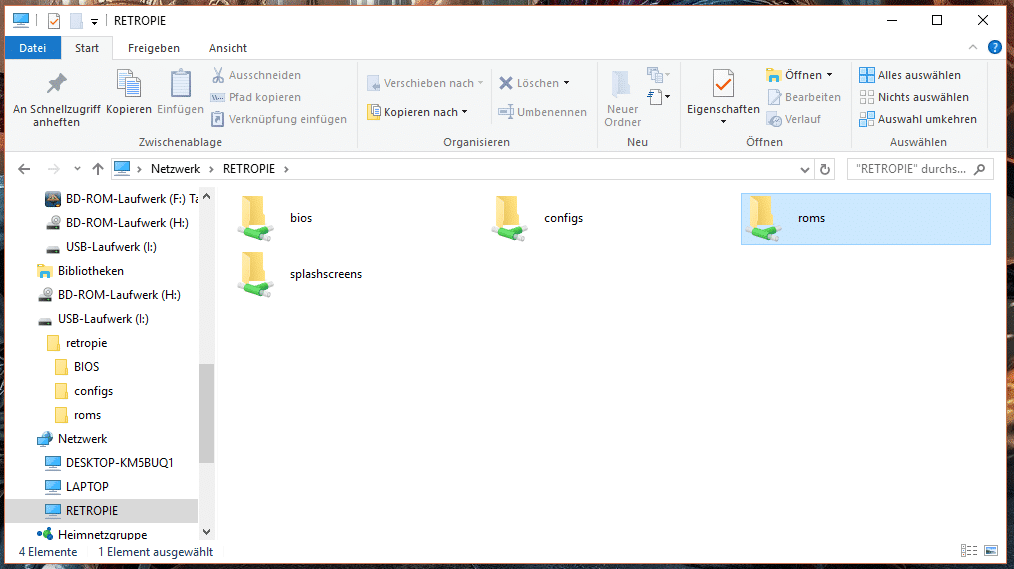Click Nichts auswählen

pyautogui.click(x=914, y=97)
